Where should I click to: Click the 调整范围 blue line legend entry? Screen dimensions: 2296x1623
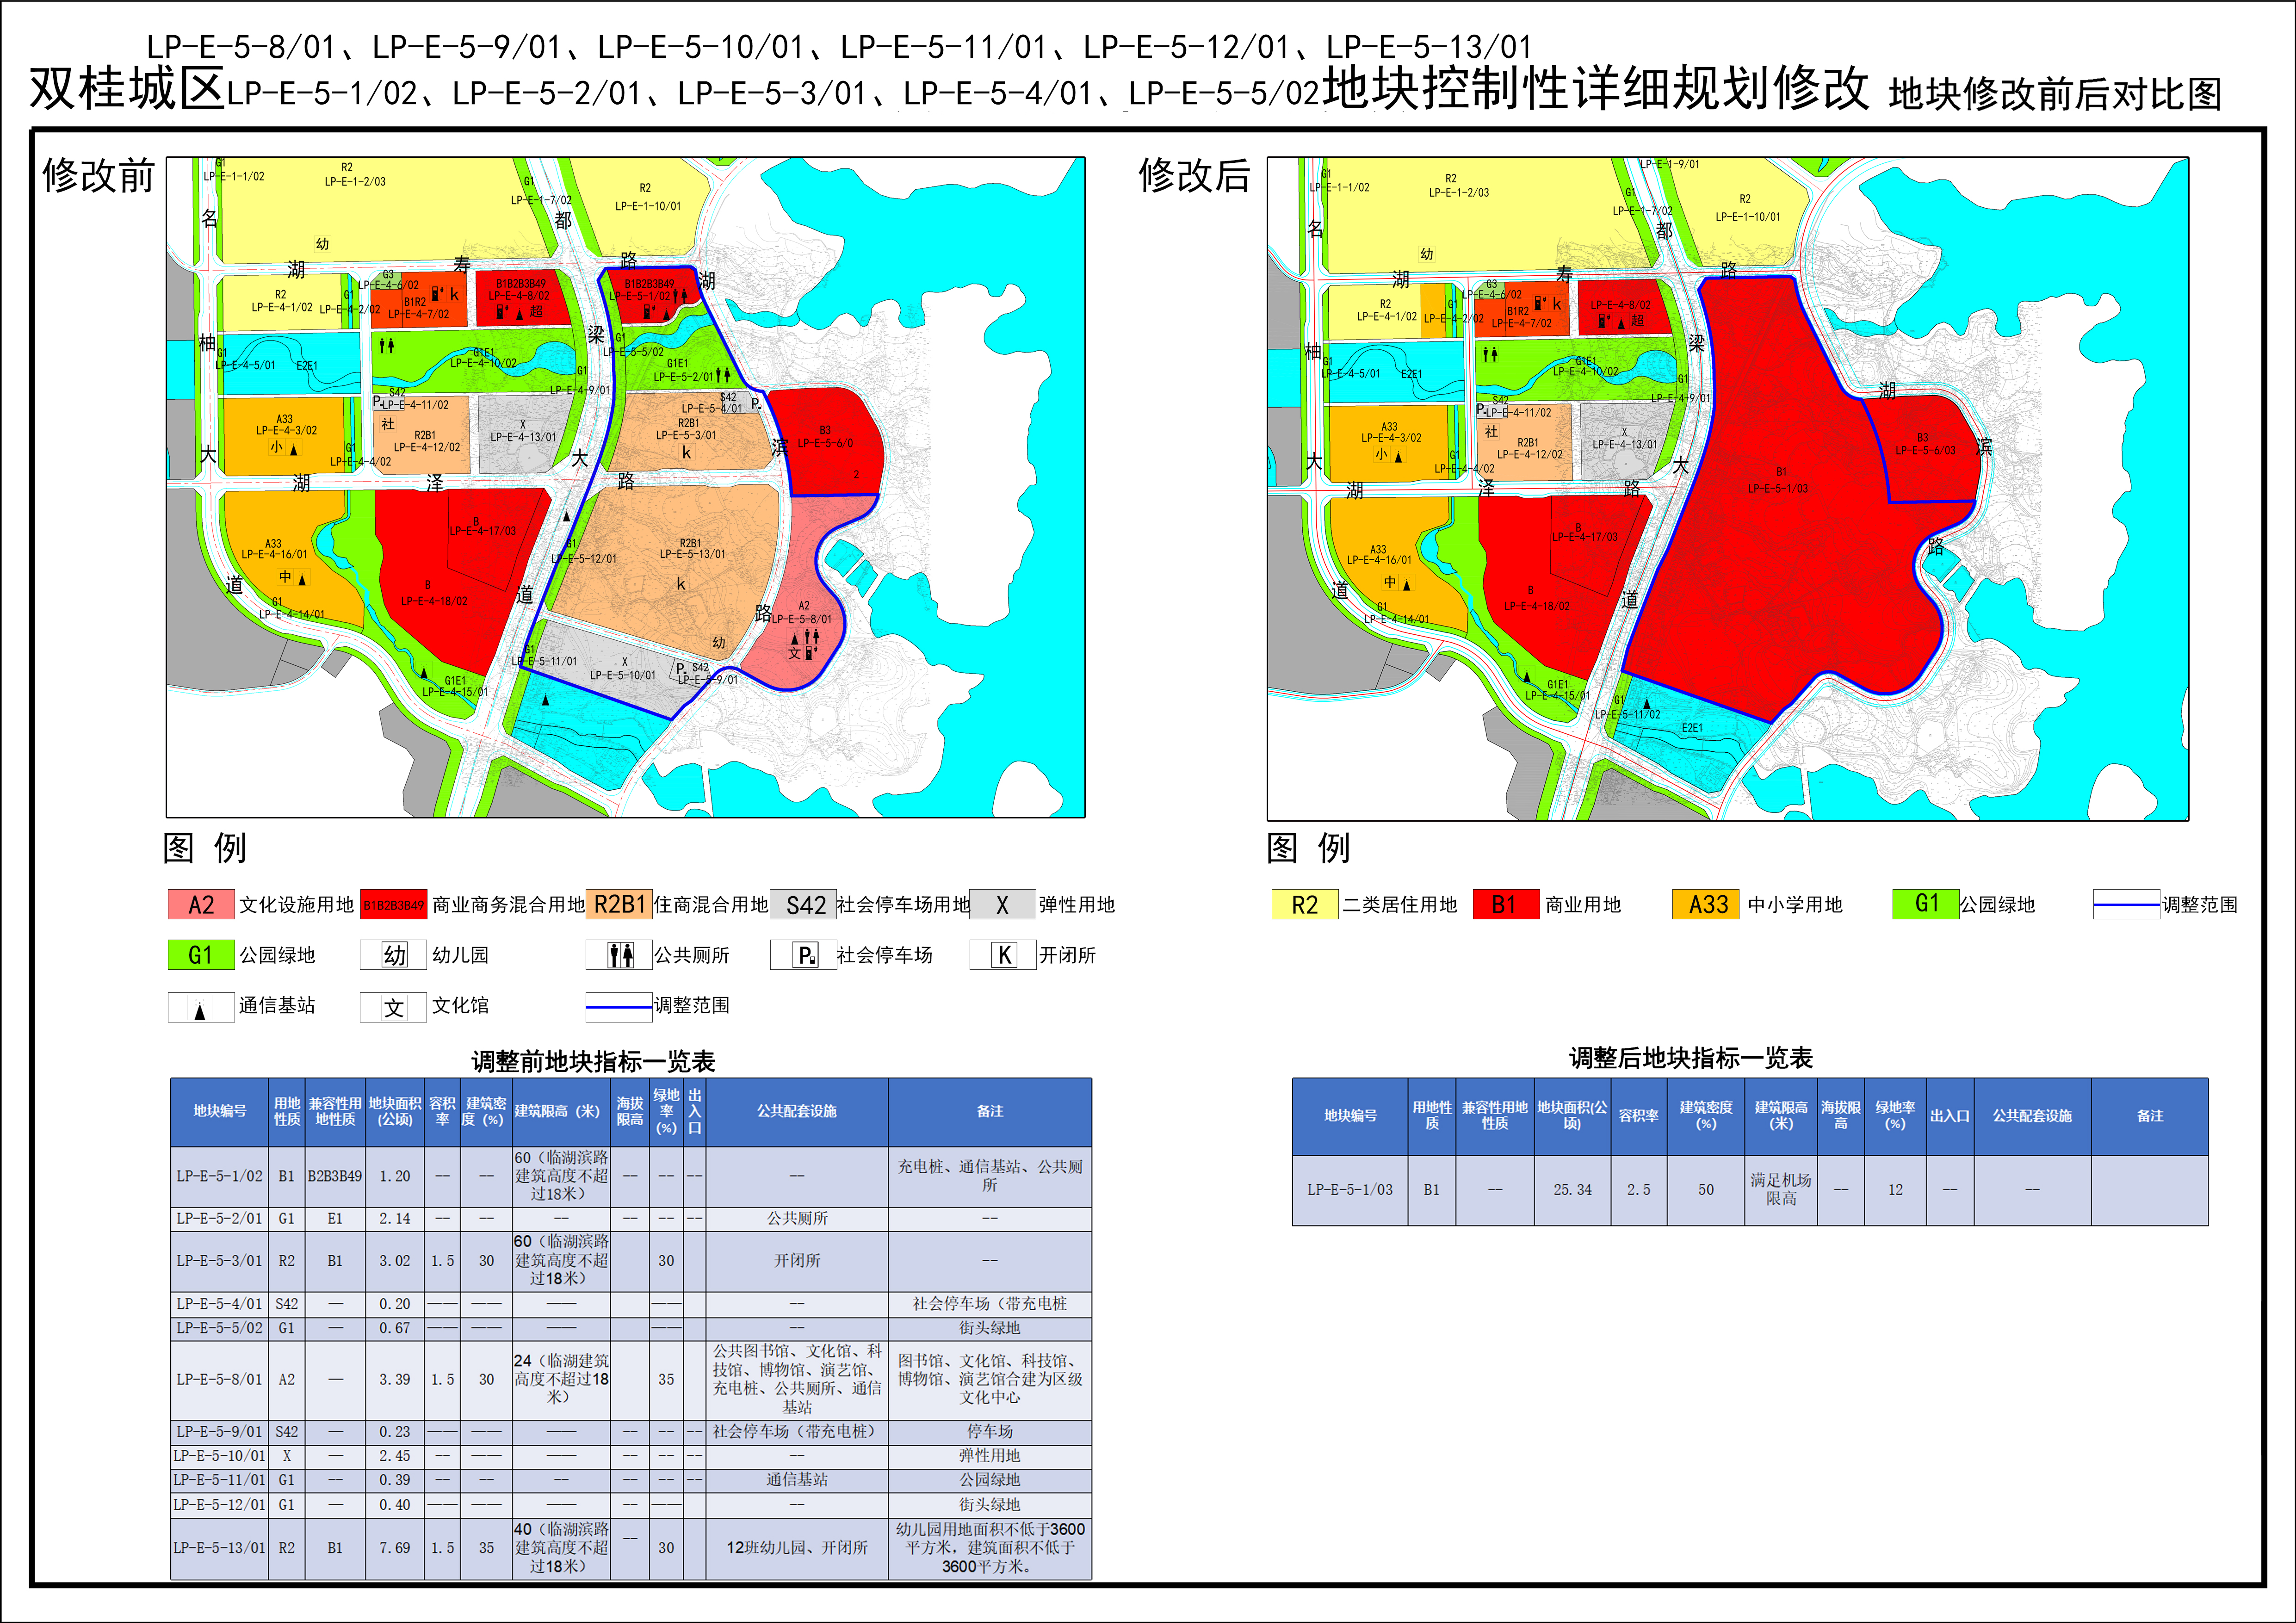coord(620,1007)
